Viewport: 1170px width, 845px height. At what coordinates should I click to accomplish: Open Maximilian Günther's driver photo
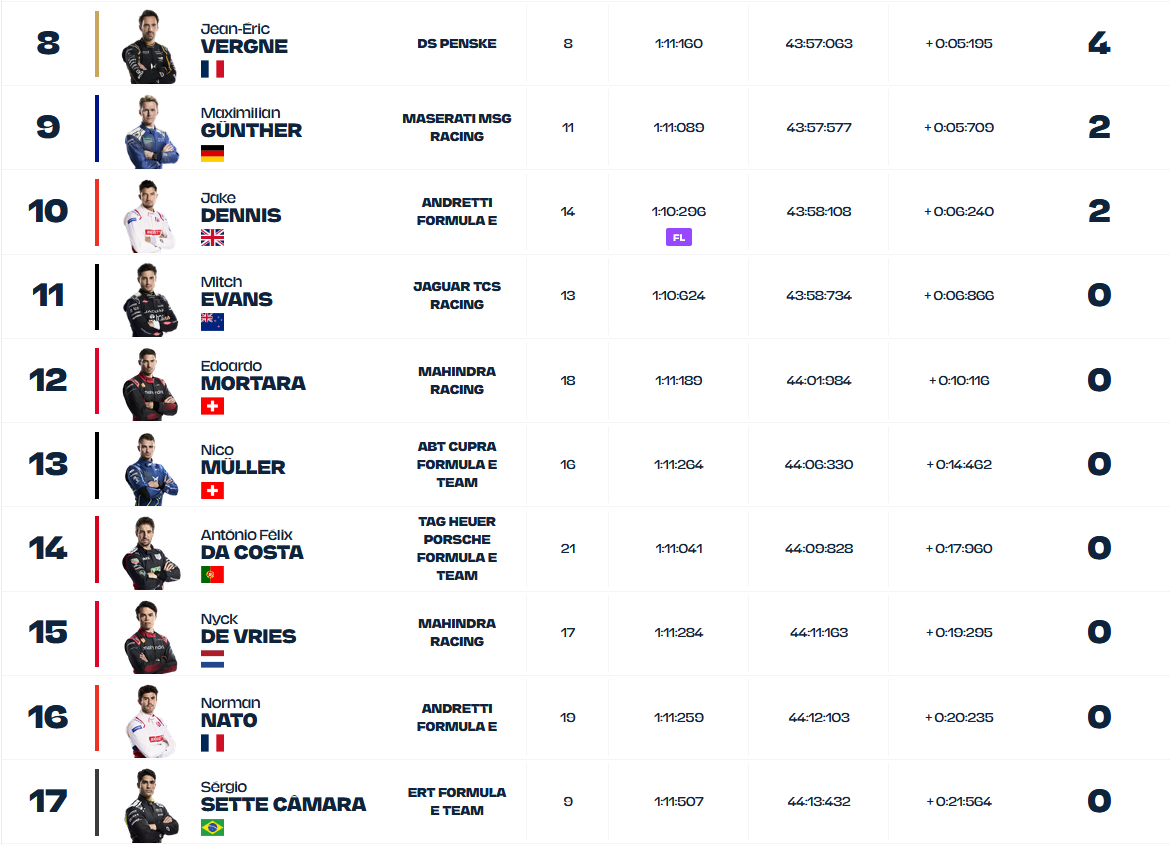pyautogui.click(x=149, y=130)
